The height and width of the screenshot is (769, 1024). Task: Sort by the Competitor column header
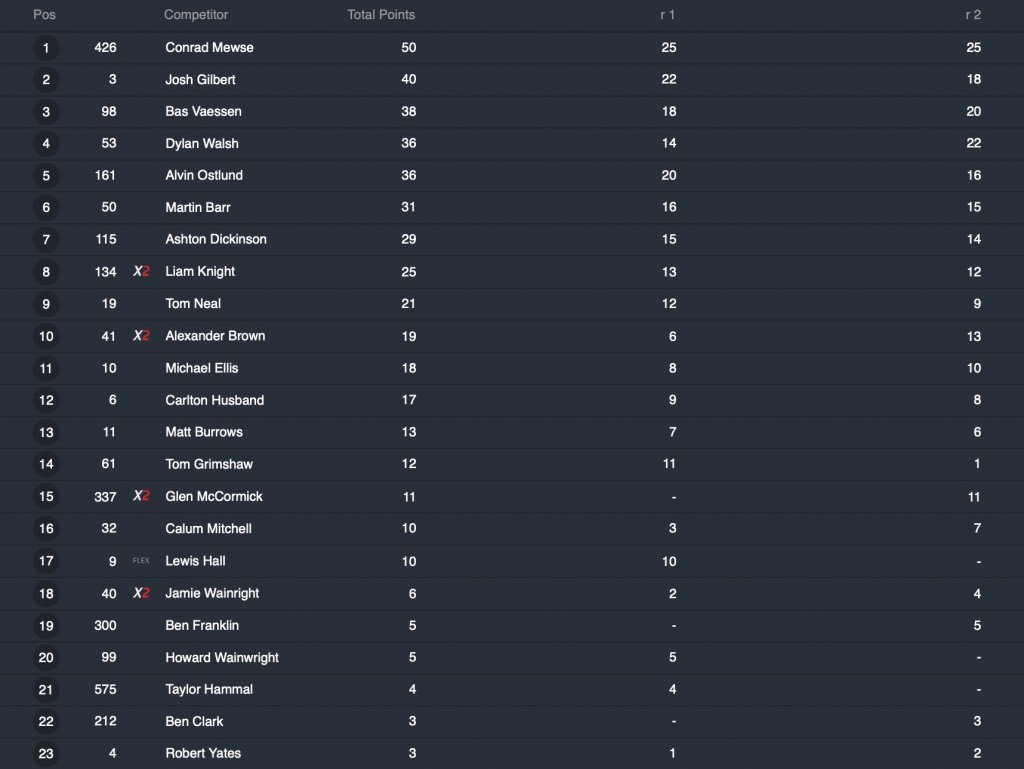(x=196, y=15)
